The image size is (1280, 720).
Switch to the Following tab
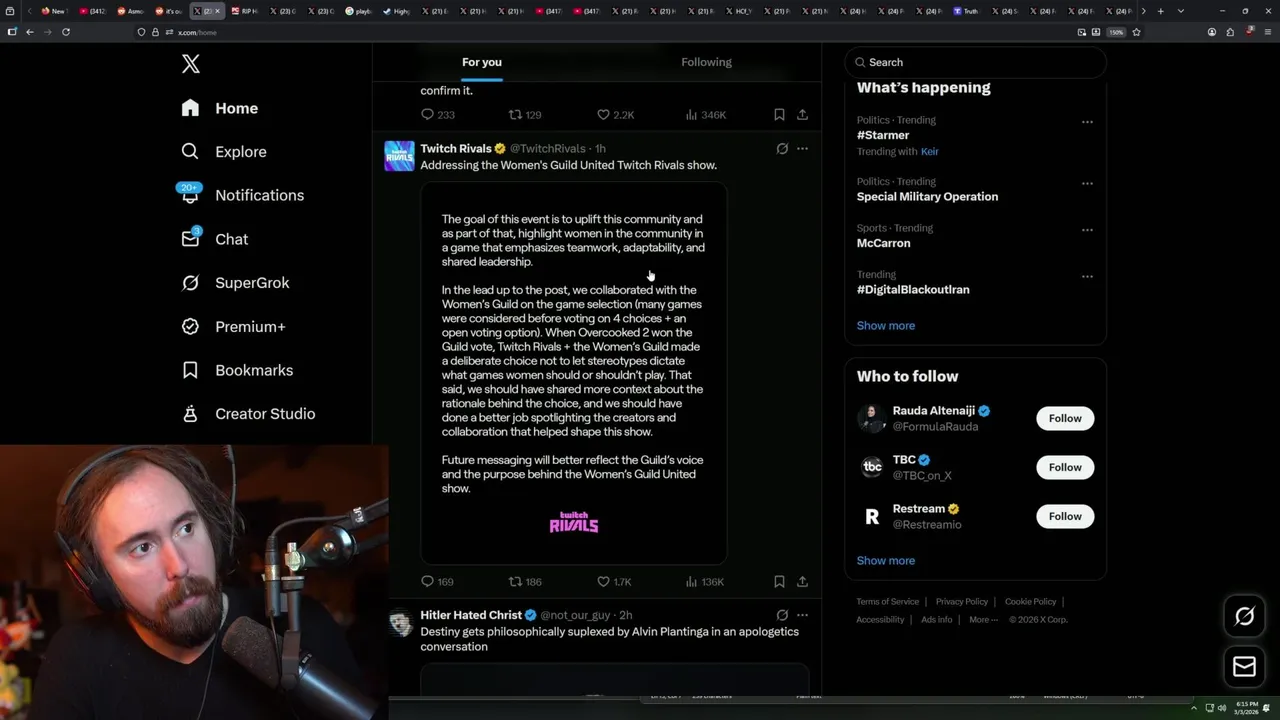click(707, 62)
